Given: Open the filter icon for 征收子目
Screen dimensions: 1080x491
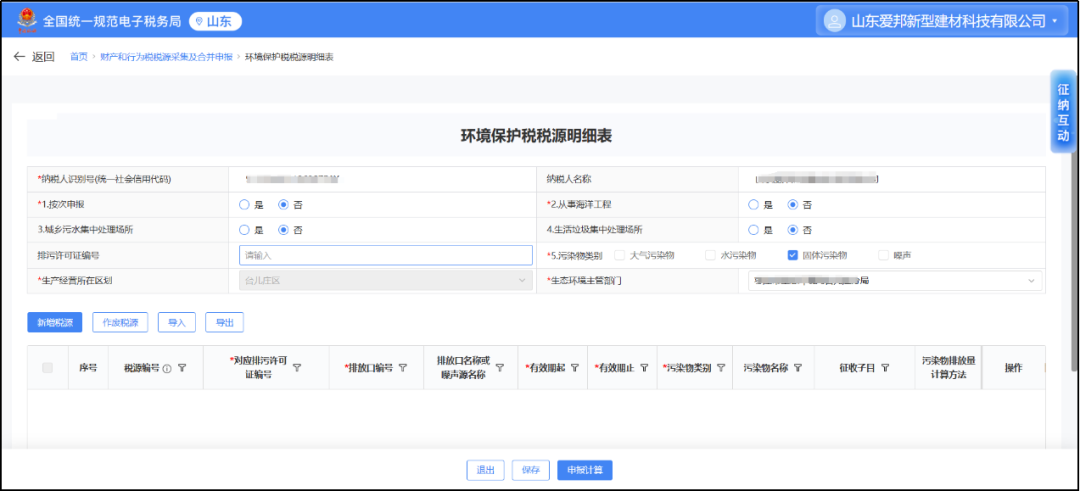Looking at the screenshot, I should pyautogui.click(x=884, y=368).
